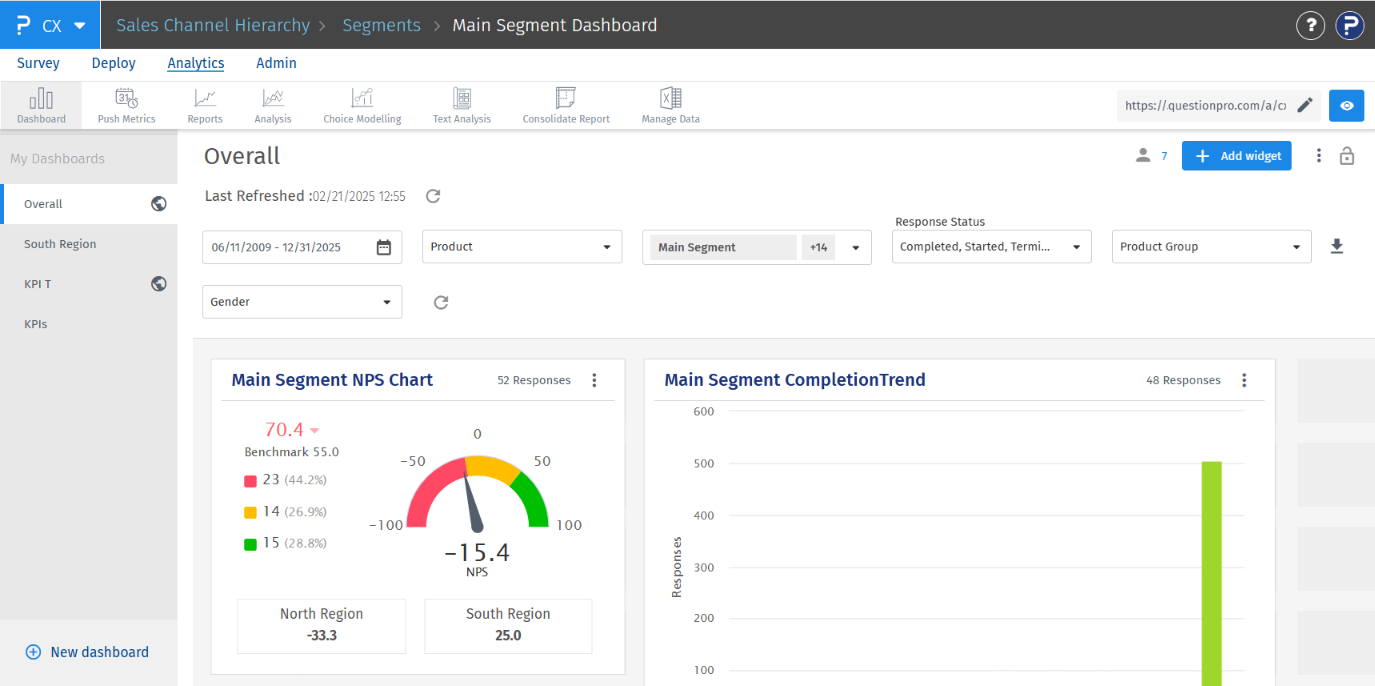The width and height of the screenshot is (1375, 686).
Task: Toggle the red detractors legend swatch
Action: (251, 480)
